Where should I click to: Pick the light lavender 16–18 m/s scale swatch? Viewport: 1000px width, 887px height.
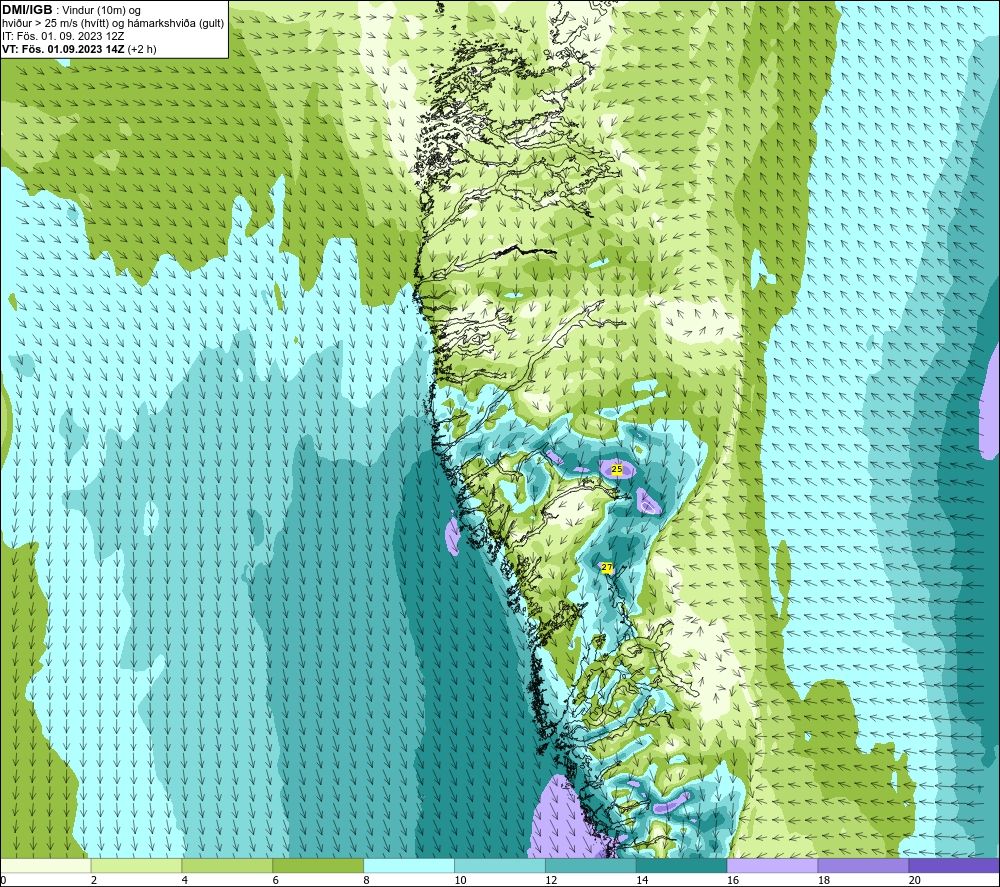pyautogui.click(x=772, y=865)
